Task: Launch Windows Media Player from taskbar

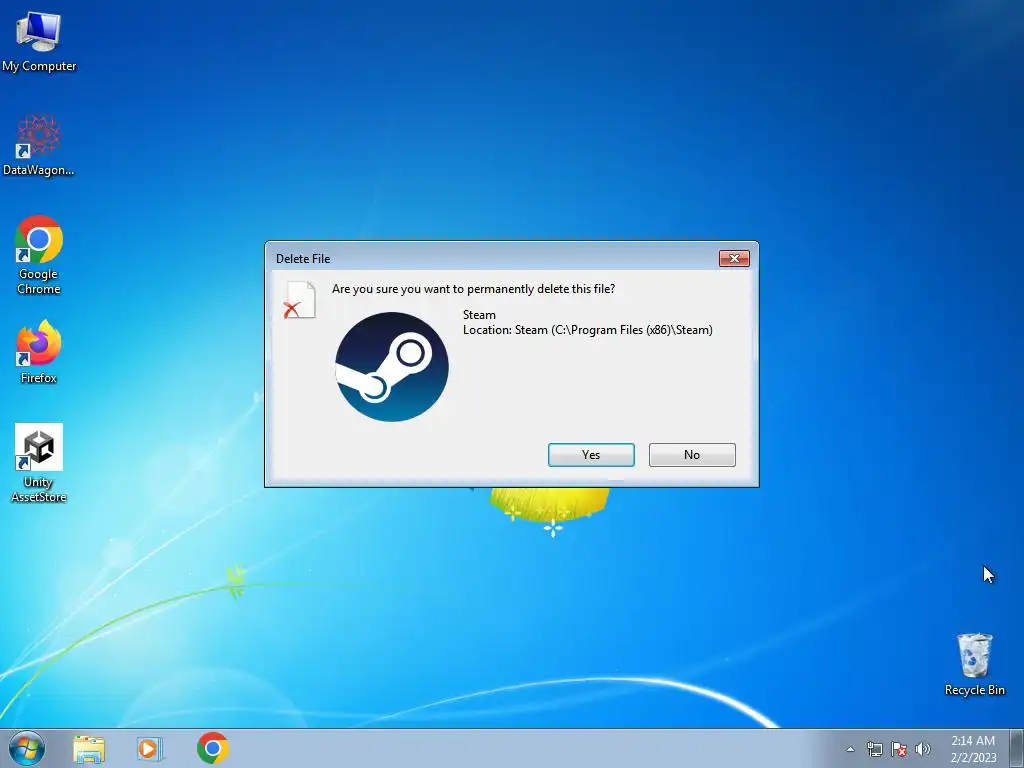Action: pyautogui.click(x=150, y=748)
